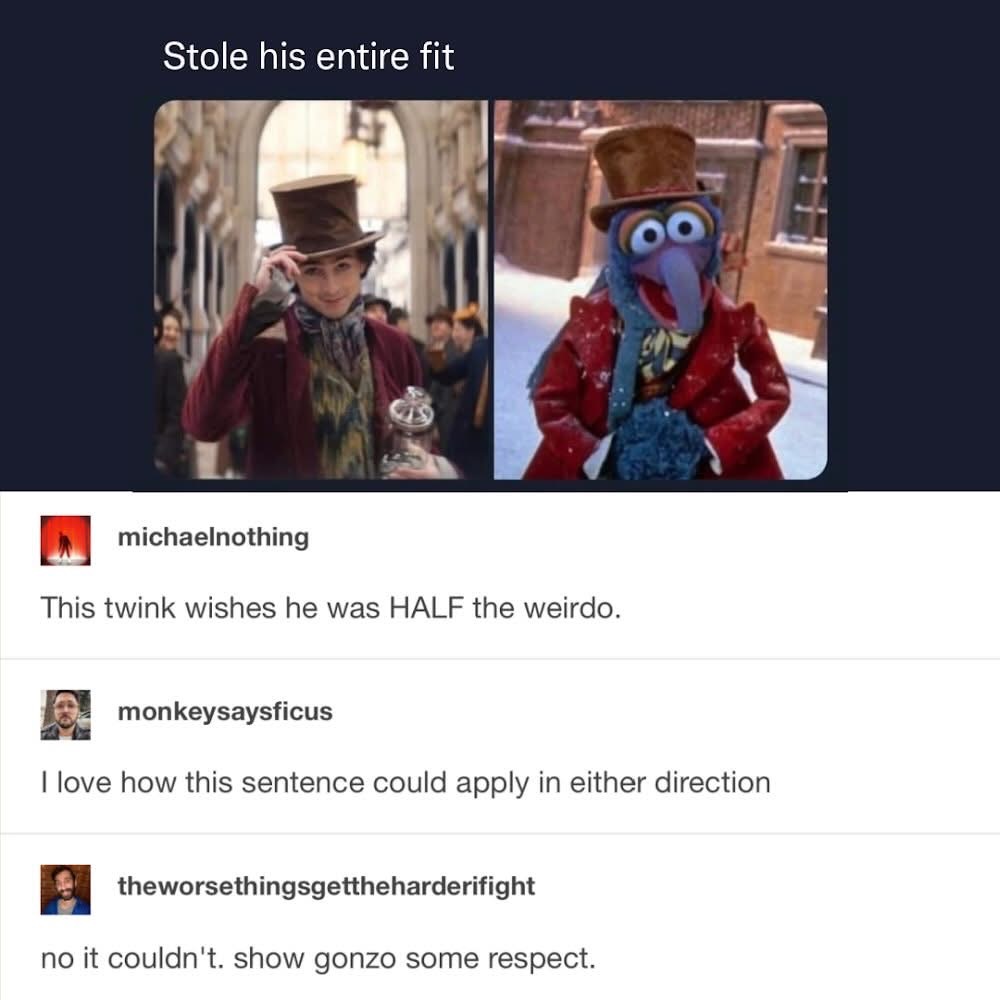The height and width of the screenshot is (1000, 1000).
Task: Click the 'This twink wishes' comment text
Action: (330, 608)
